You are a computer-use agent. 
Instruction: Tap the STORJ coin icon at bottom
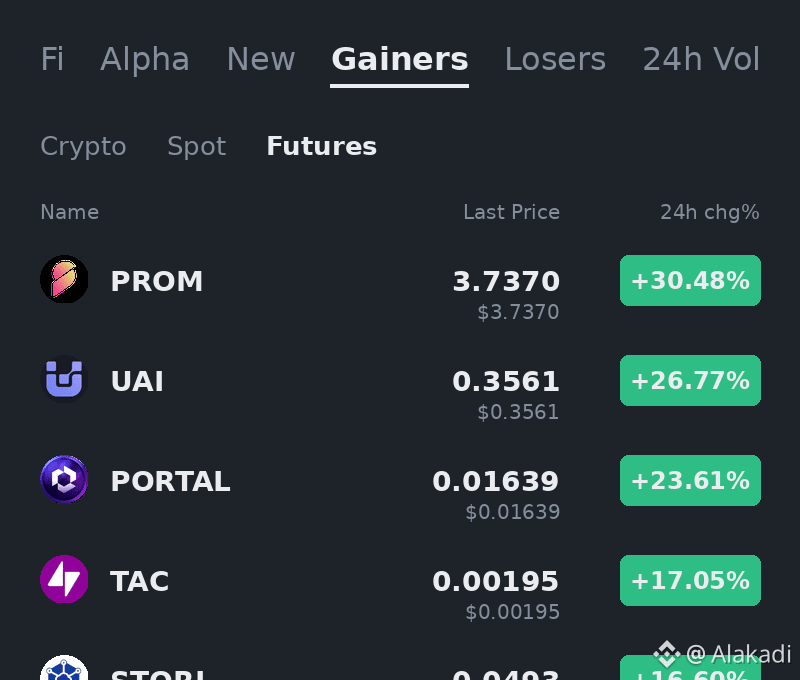coord(64,668)
